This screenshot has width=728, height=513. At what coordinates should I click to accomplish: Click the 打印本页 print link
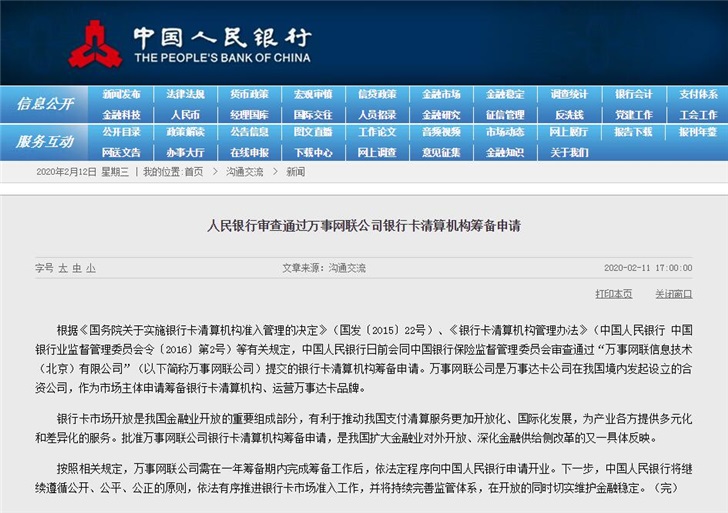[x=614, y=294]
